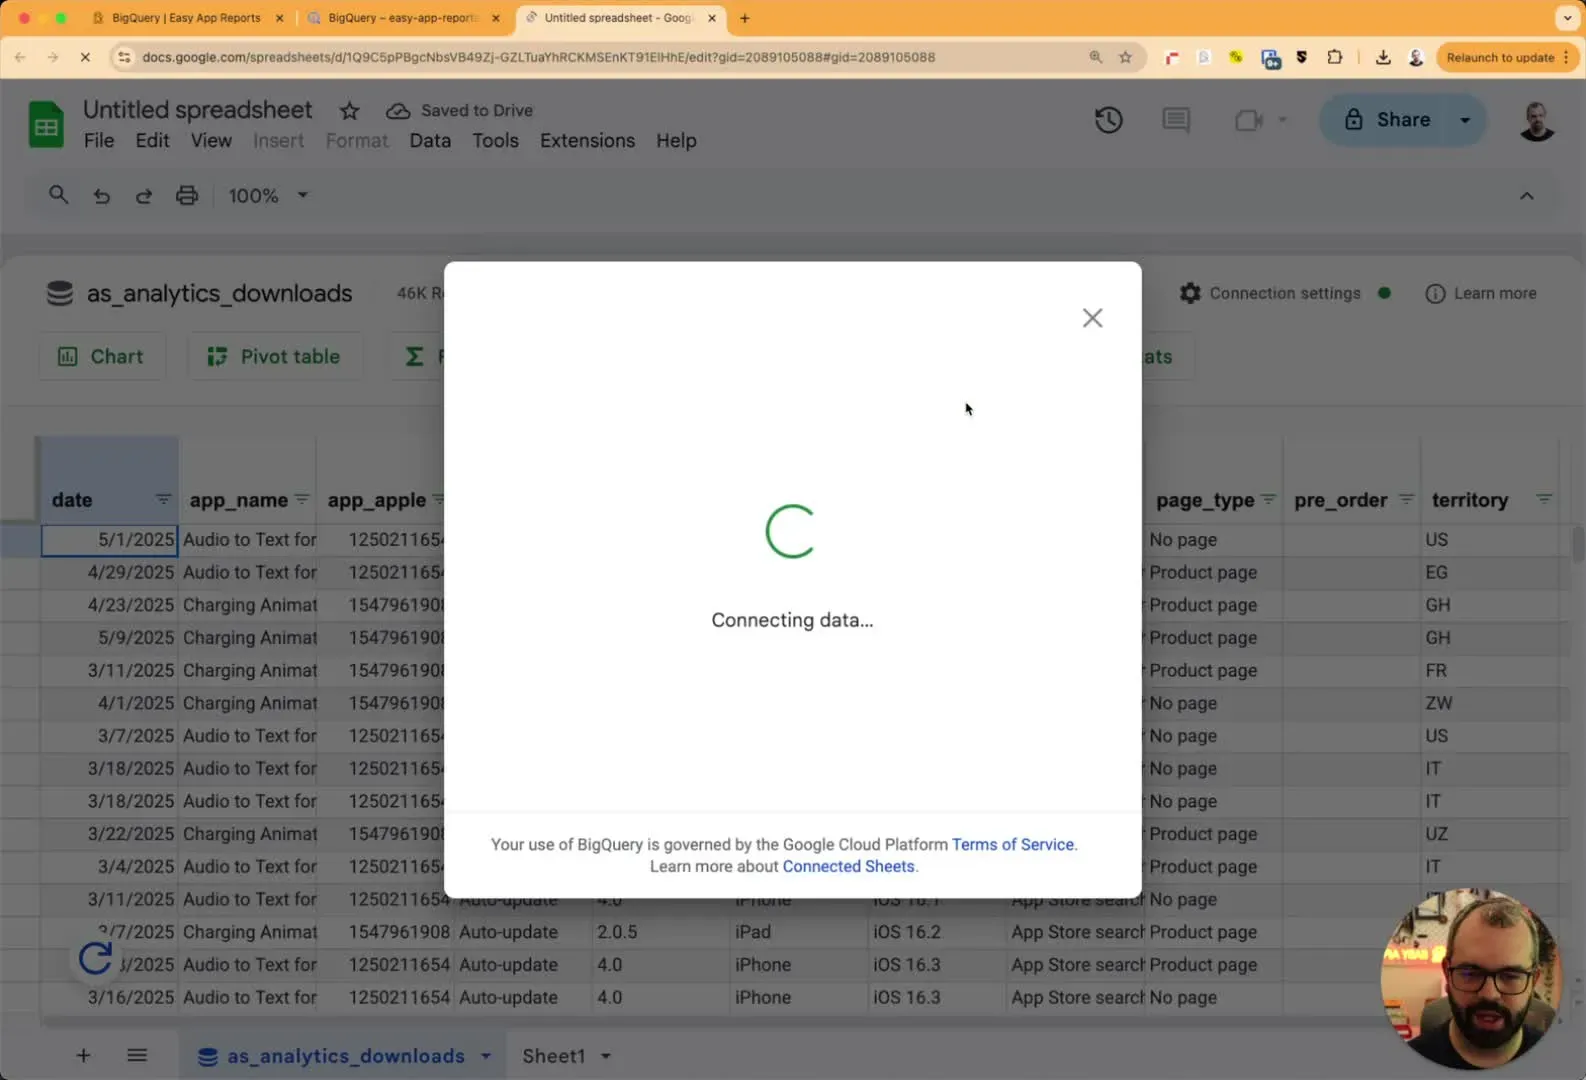Viewport: 1586px width, 1080px height.
Task: Open the Chrome extensions puzzle icon
Action: coord(1334,57)
